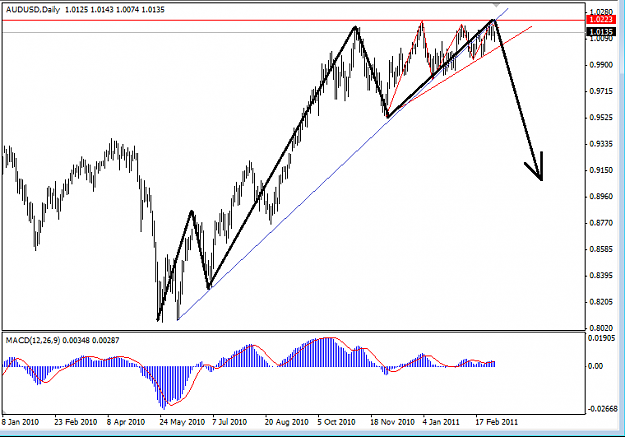This screenshot has width=625, height=437.
Task: Click the 23 Feb 2010 date label
Action: point(76,422)
